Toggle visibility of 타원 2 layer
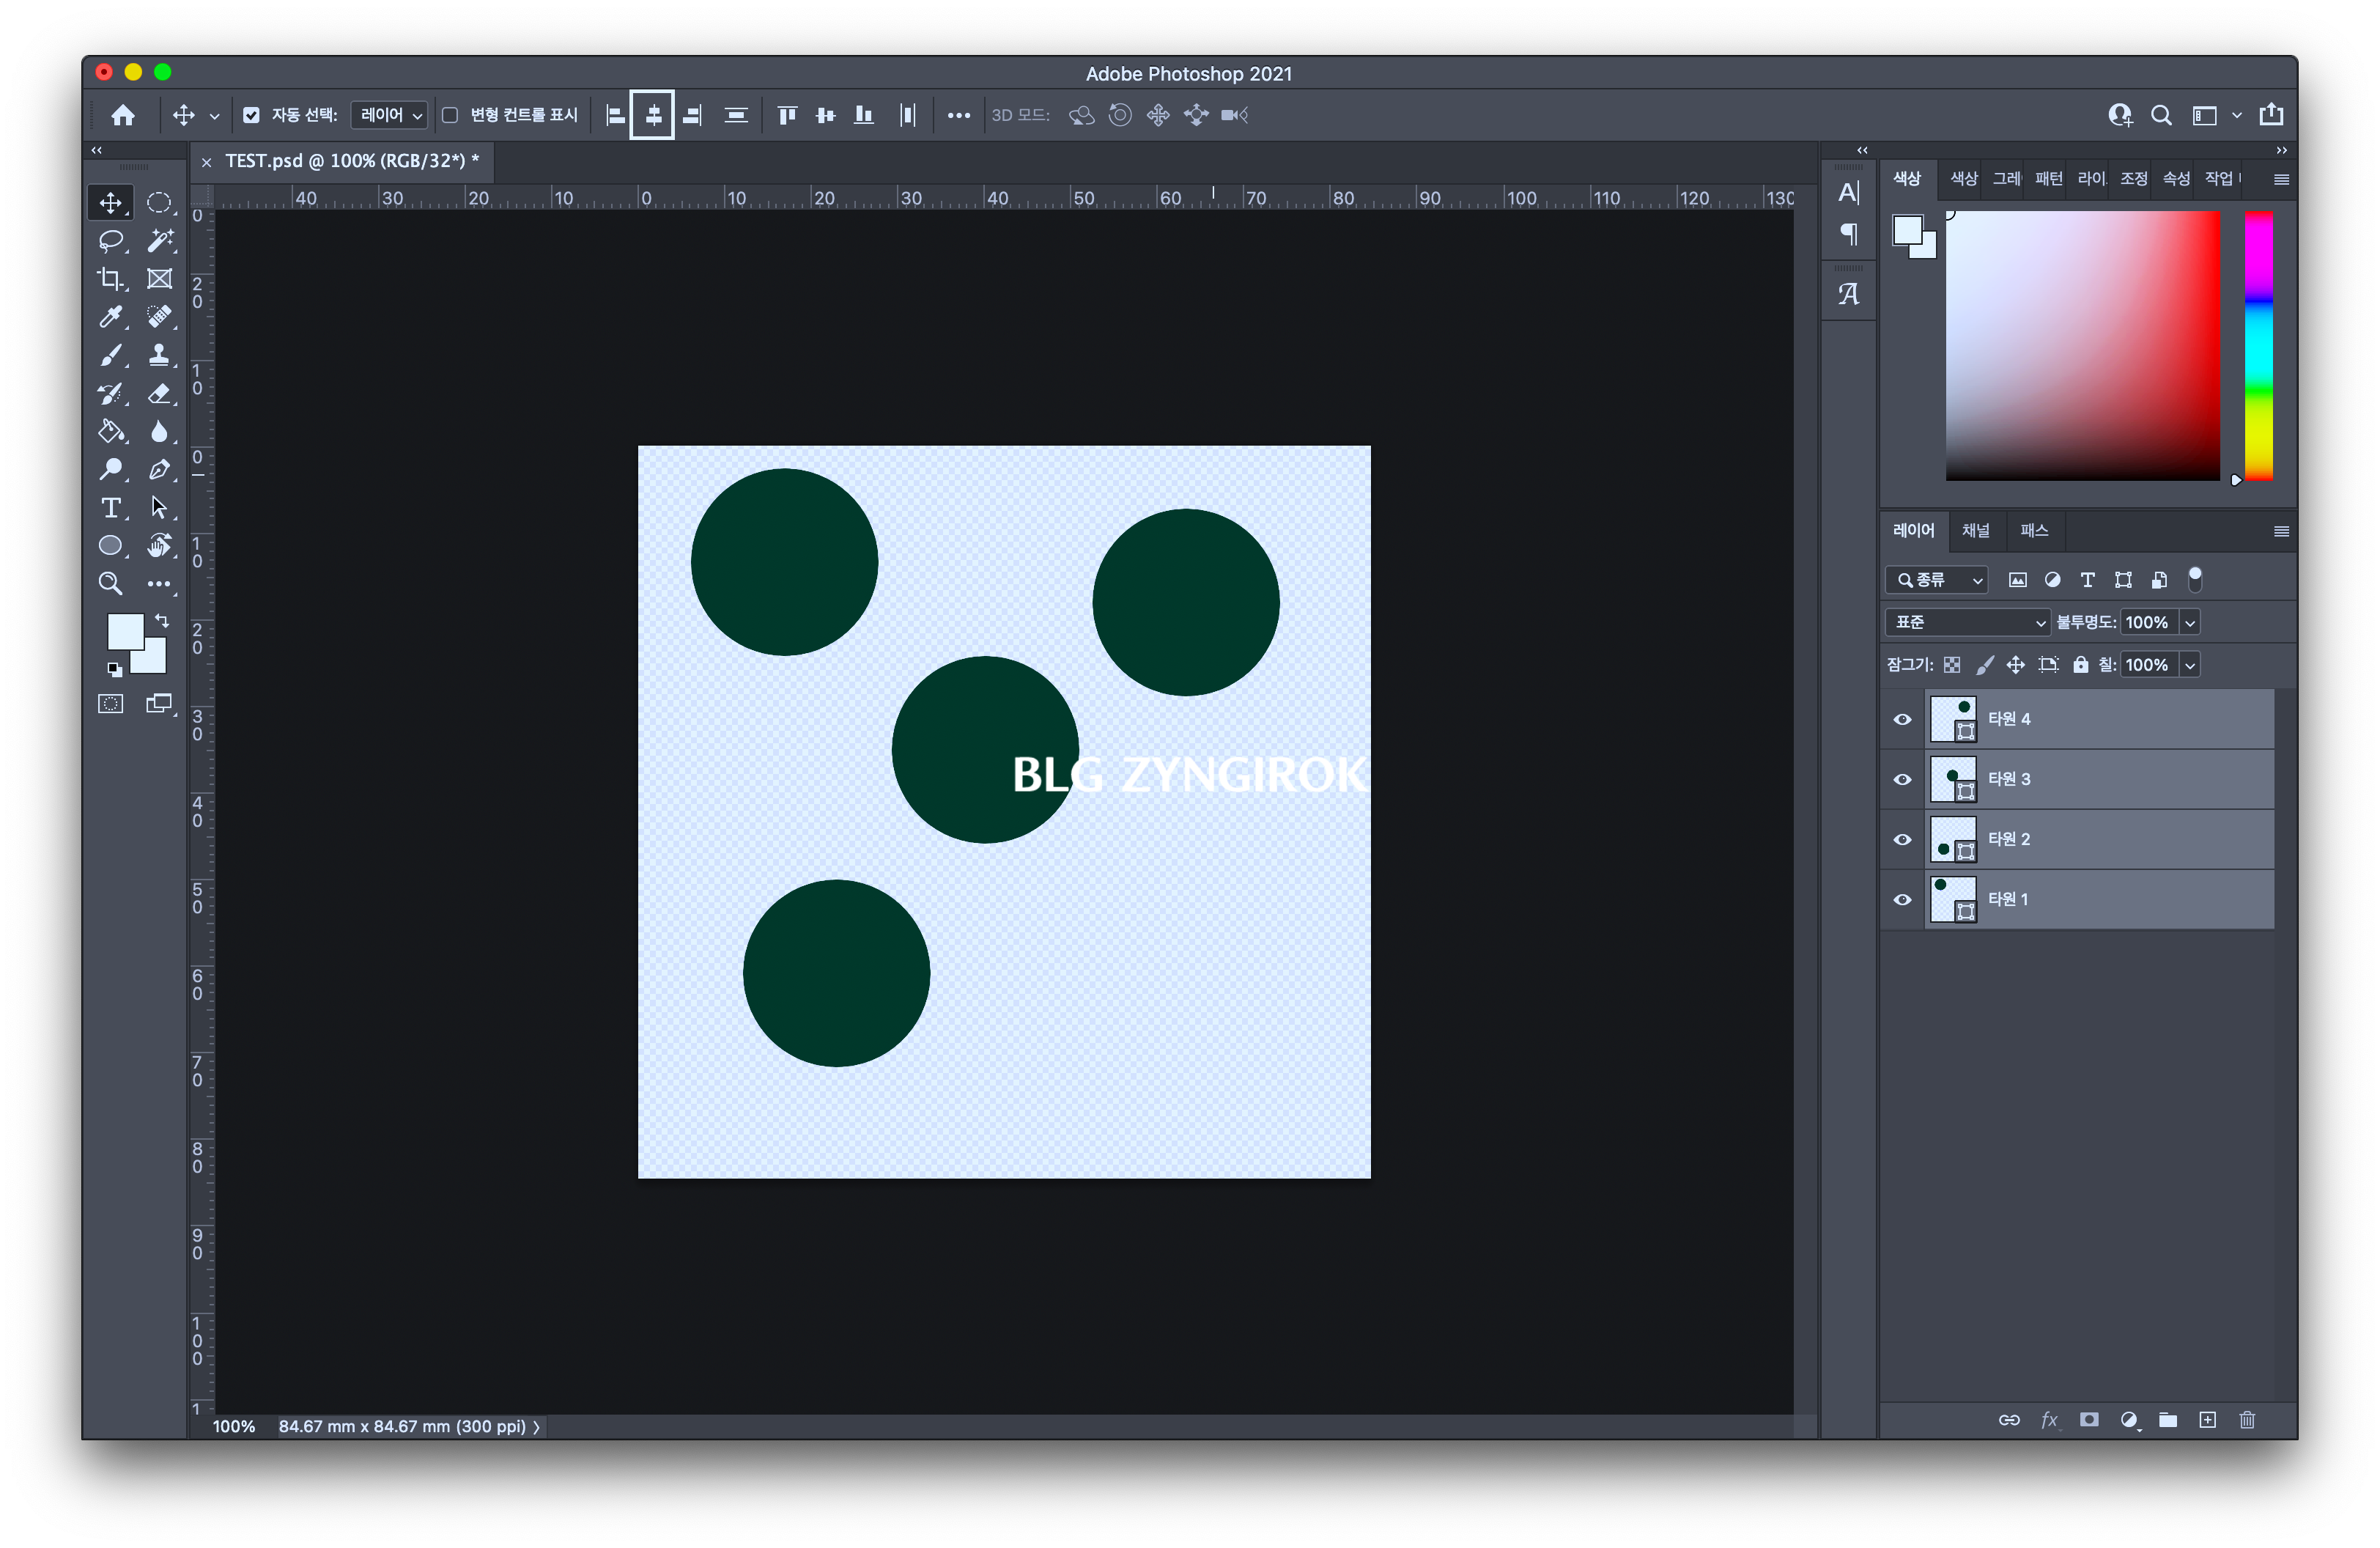The height and width of the screenshot is (1548, 2380). pos(1902,839)
